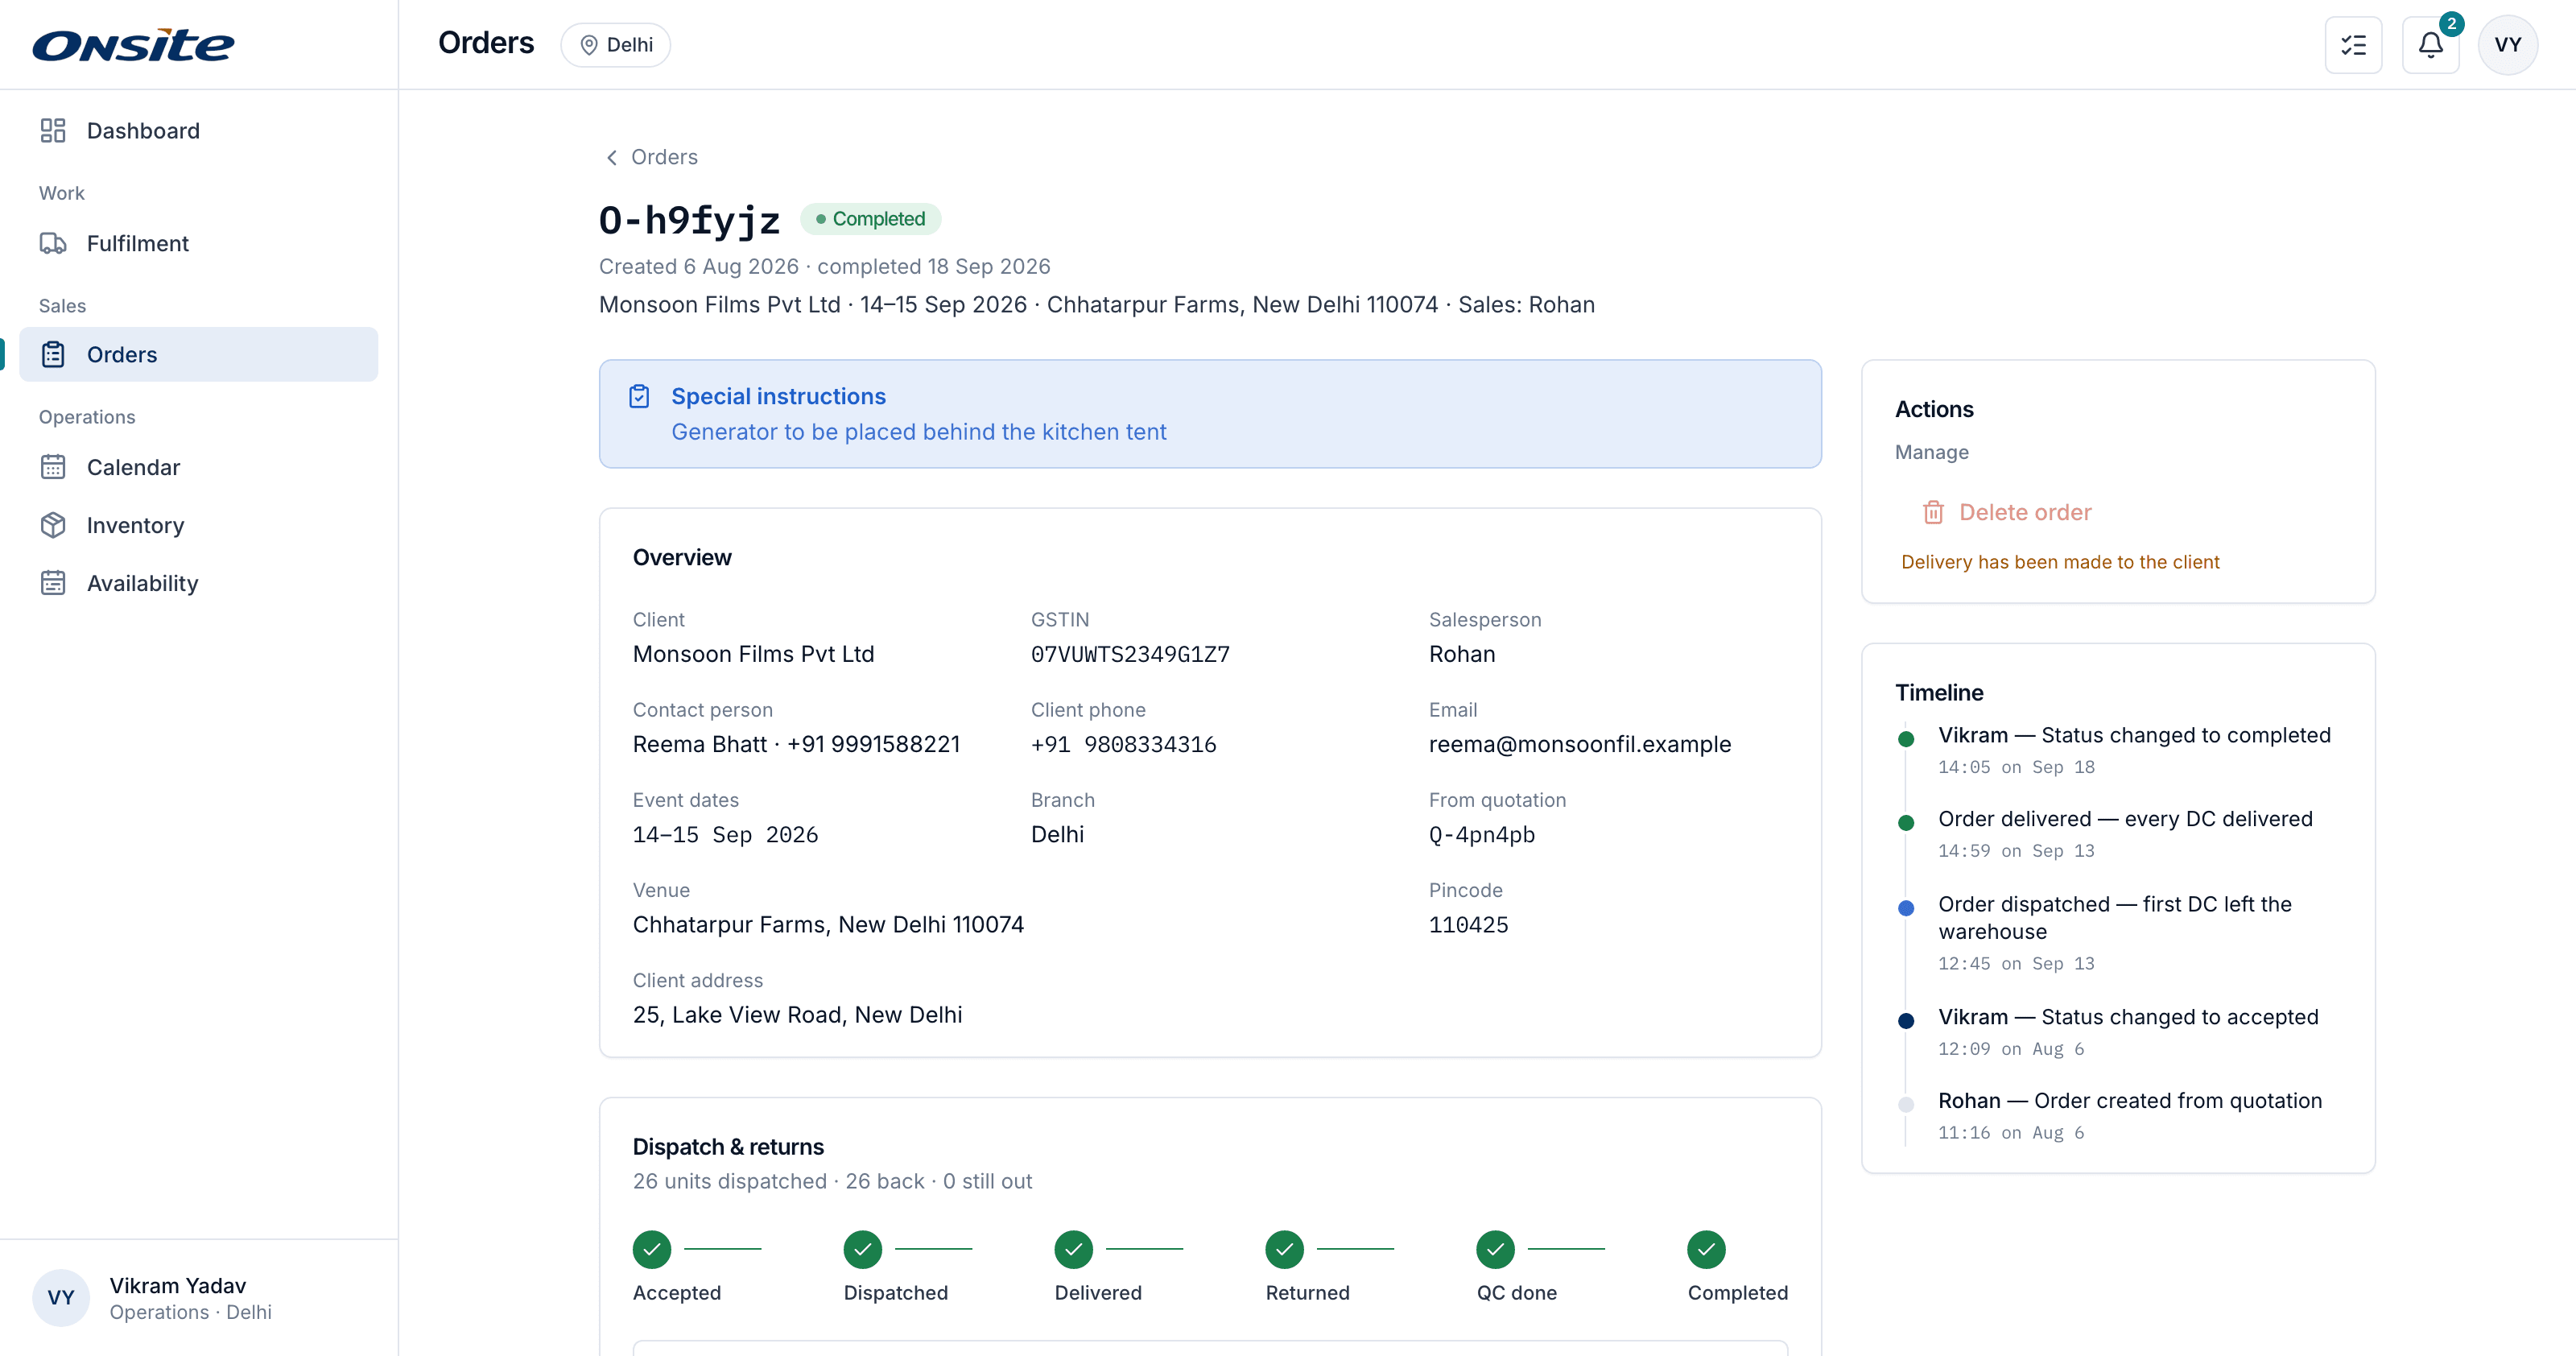
Task: Click the Completed status badge
Action: 870,219
